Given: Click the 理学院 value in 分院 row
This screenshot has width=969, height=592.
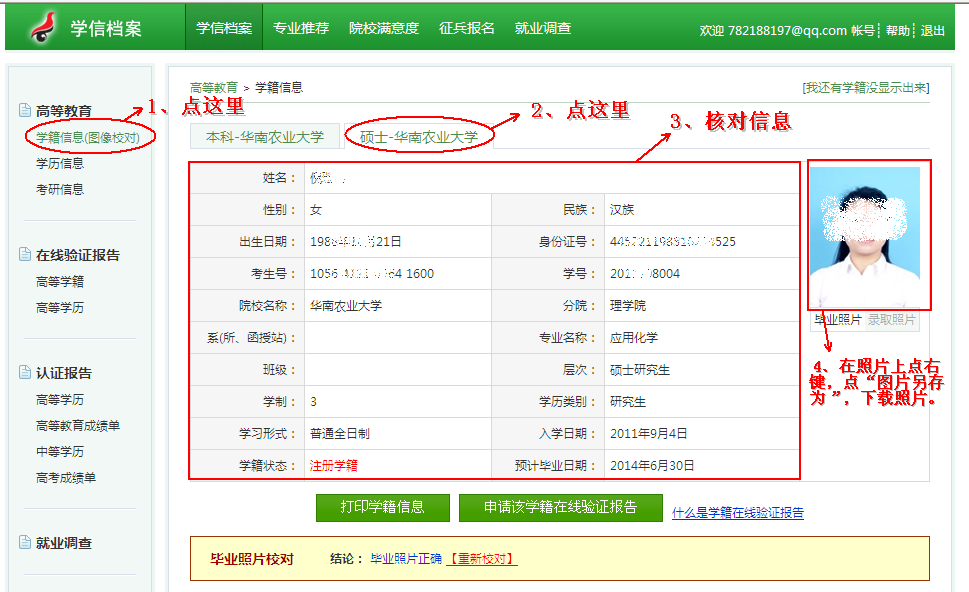Looking at the screenshot, I should [628, 305].
